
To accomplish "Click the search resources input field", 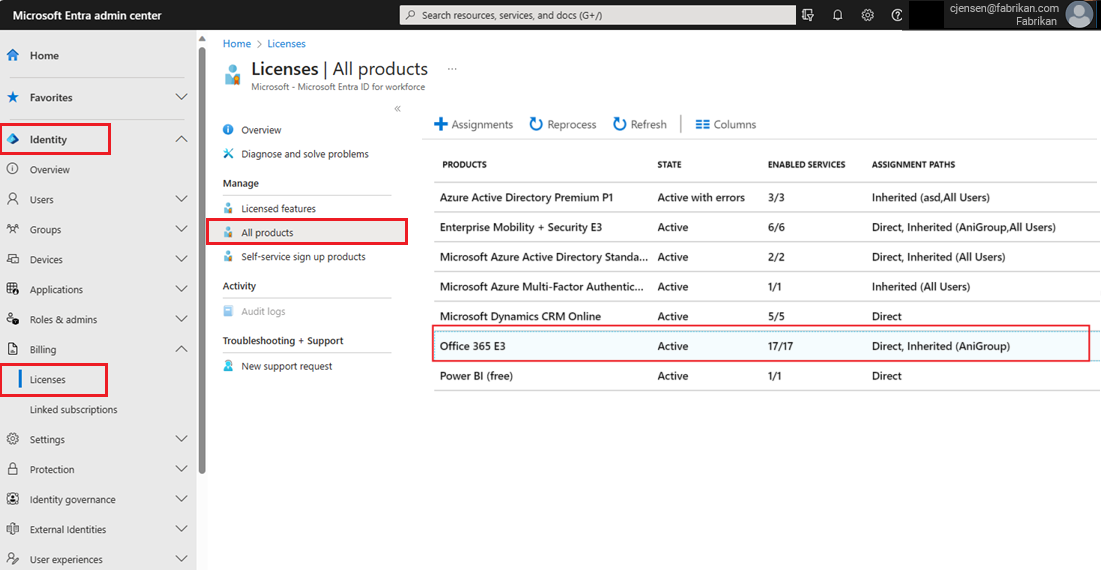I will [600, 15].
